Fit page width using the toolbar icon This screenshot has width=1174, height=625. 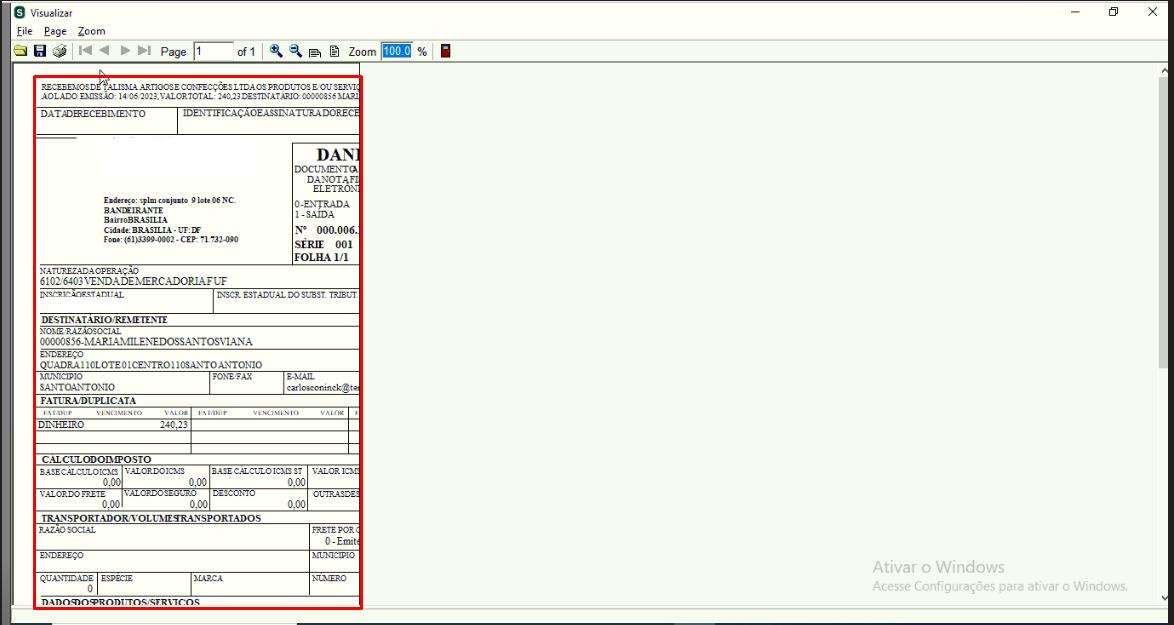(315, 52)
